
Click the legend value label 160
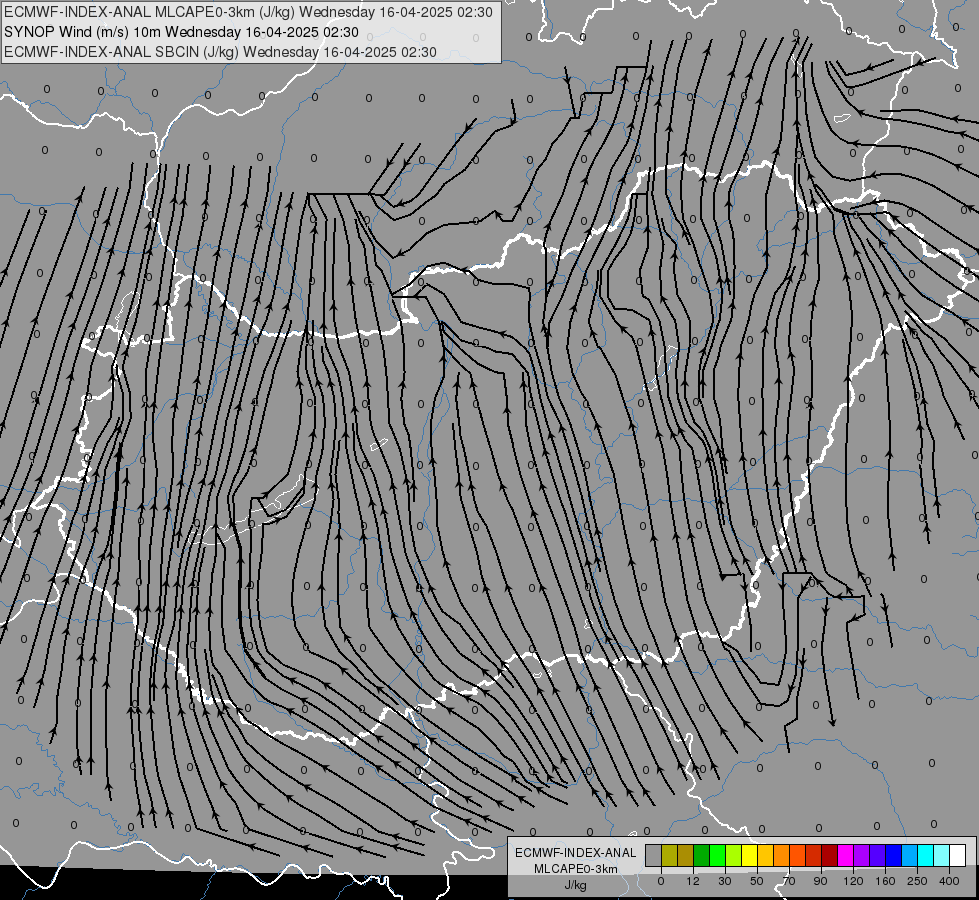(885, 881)
